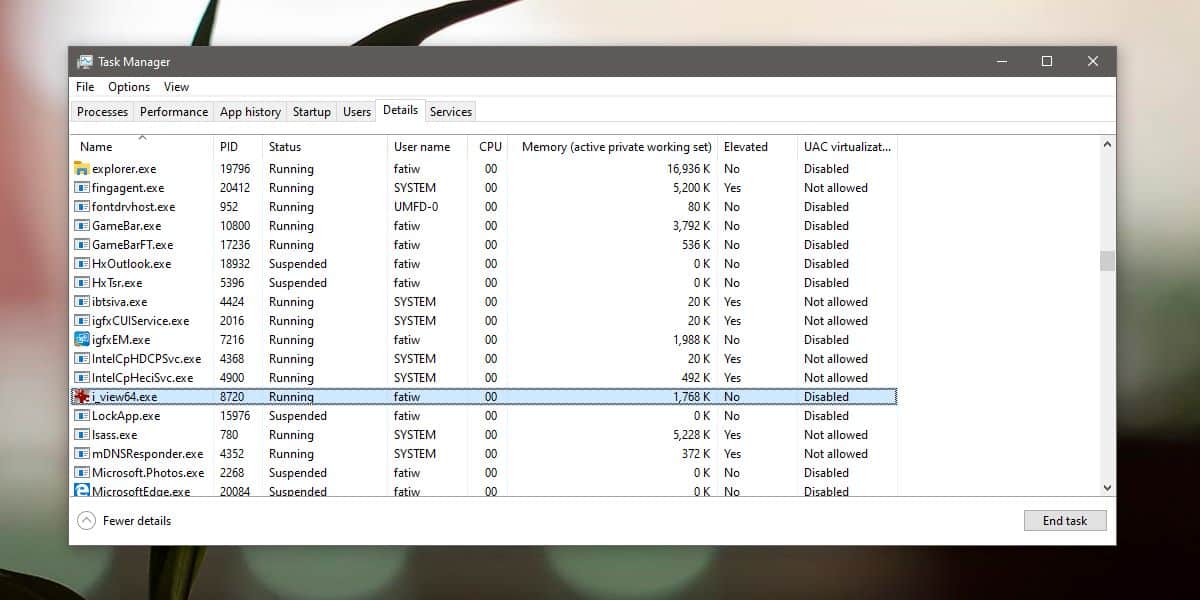Sort by the User name column header

tap(428, 147)
